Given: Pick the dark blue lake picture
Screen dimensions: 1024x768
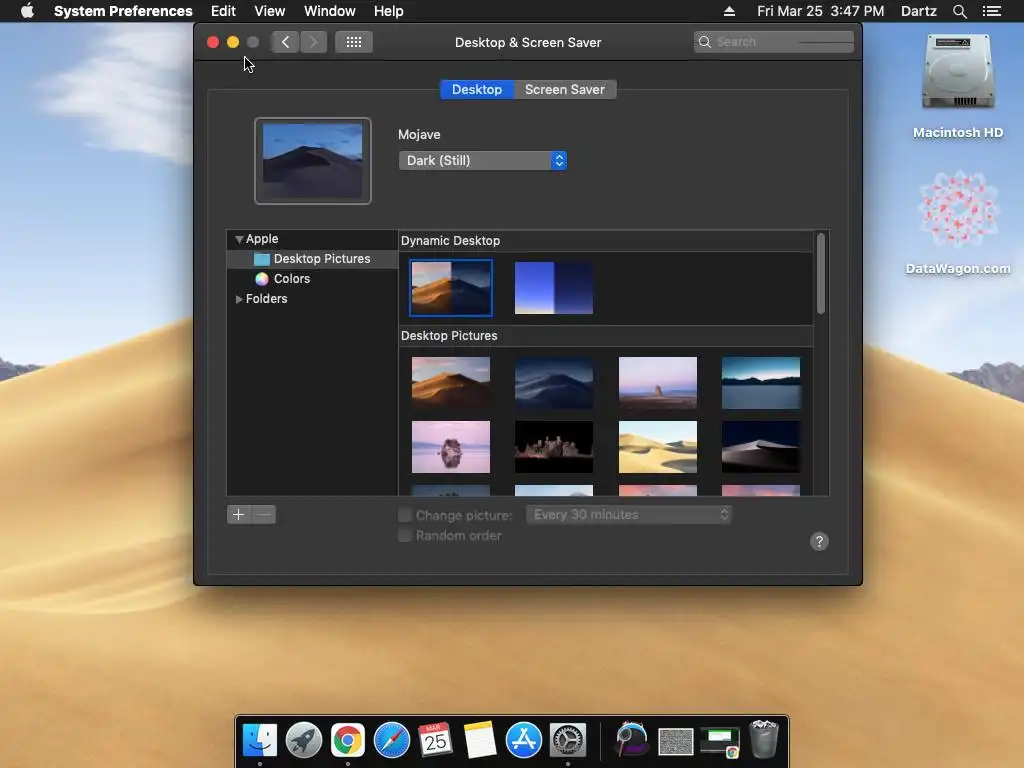Looking at the screenshot, I should tap(761, 383).
